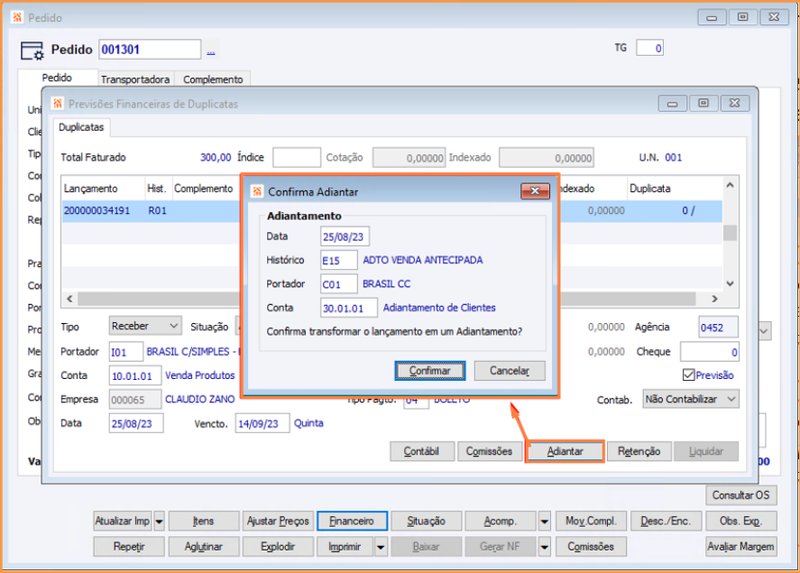Click the Cheque input field
The height and width of the screenshot is (573, 800).
coord(709,352)
